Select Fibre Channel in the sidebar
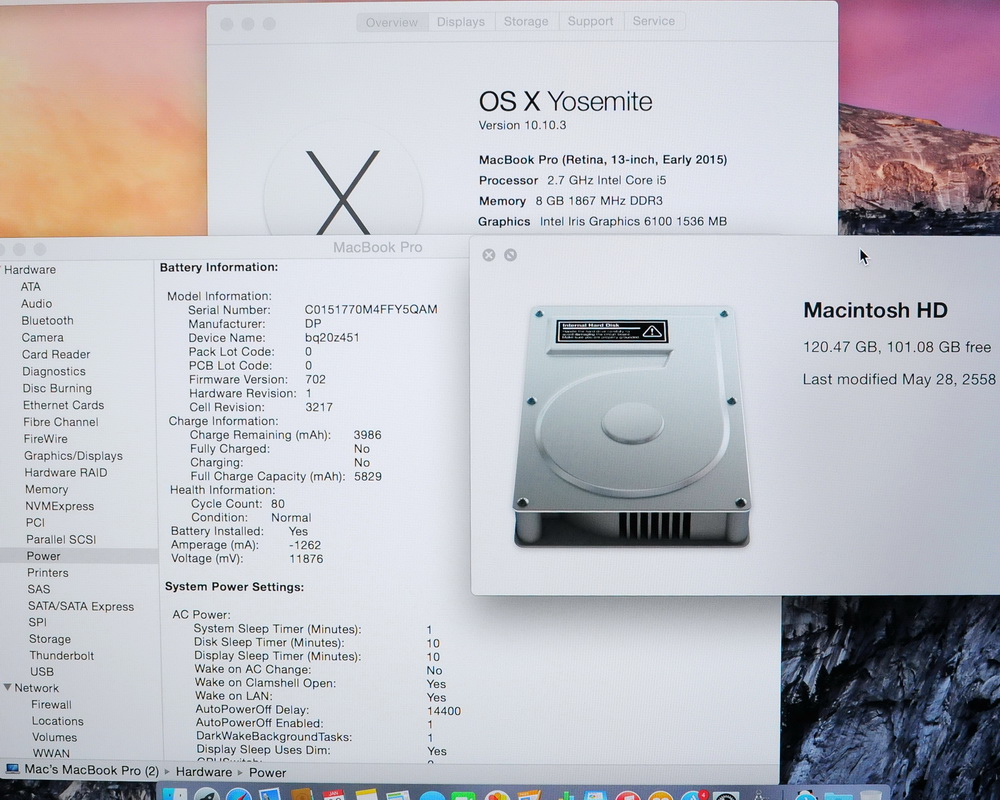1000x800 pixels. coord(61,422)
